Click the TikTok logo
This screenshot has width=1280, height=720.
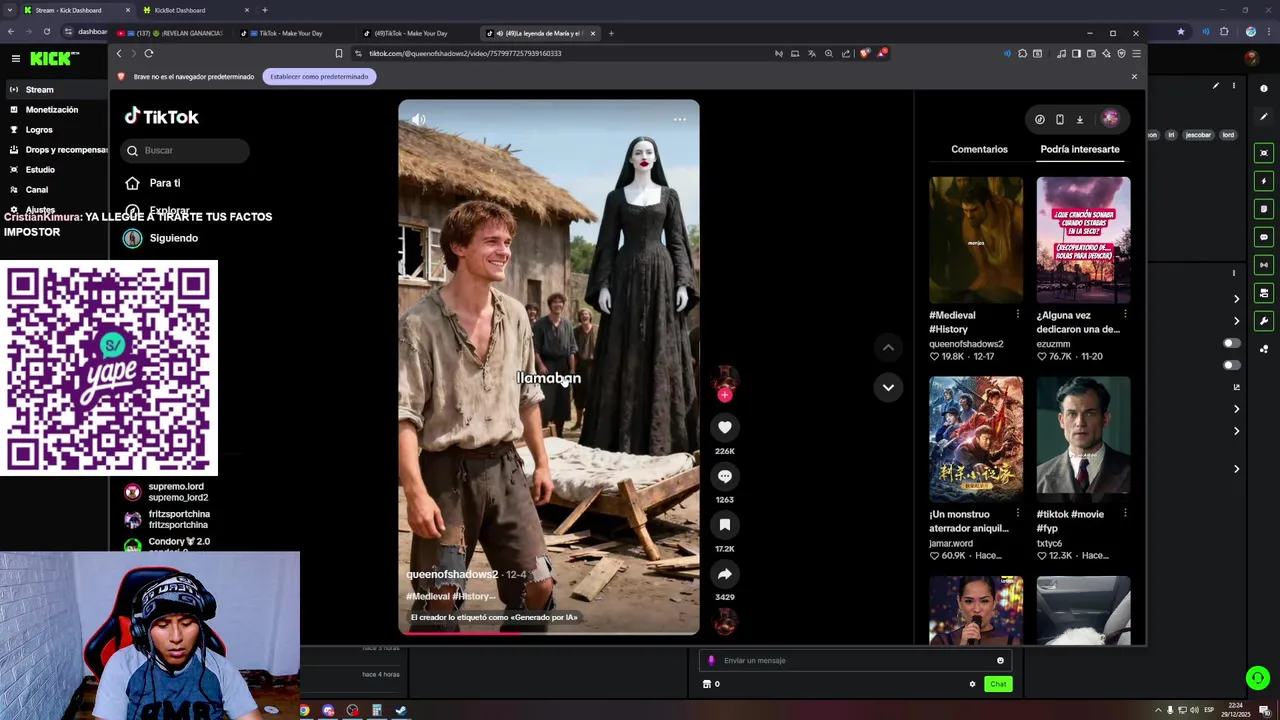[x=162, y=116]
